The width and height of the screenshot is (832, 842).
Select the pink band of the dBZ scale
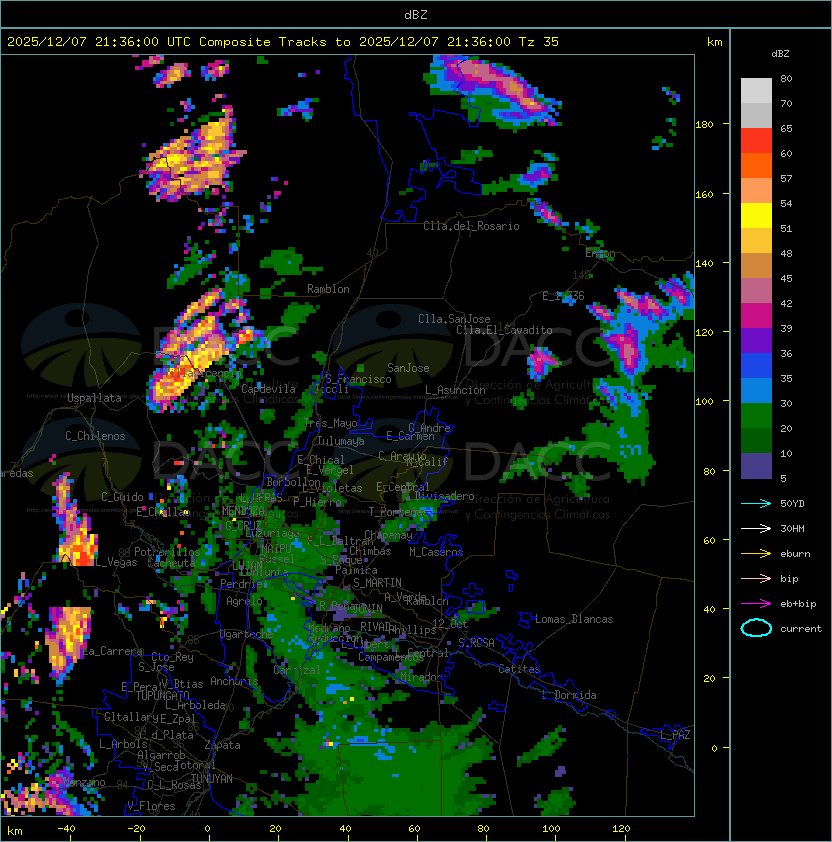(x=756, y=291)
